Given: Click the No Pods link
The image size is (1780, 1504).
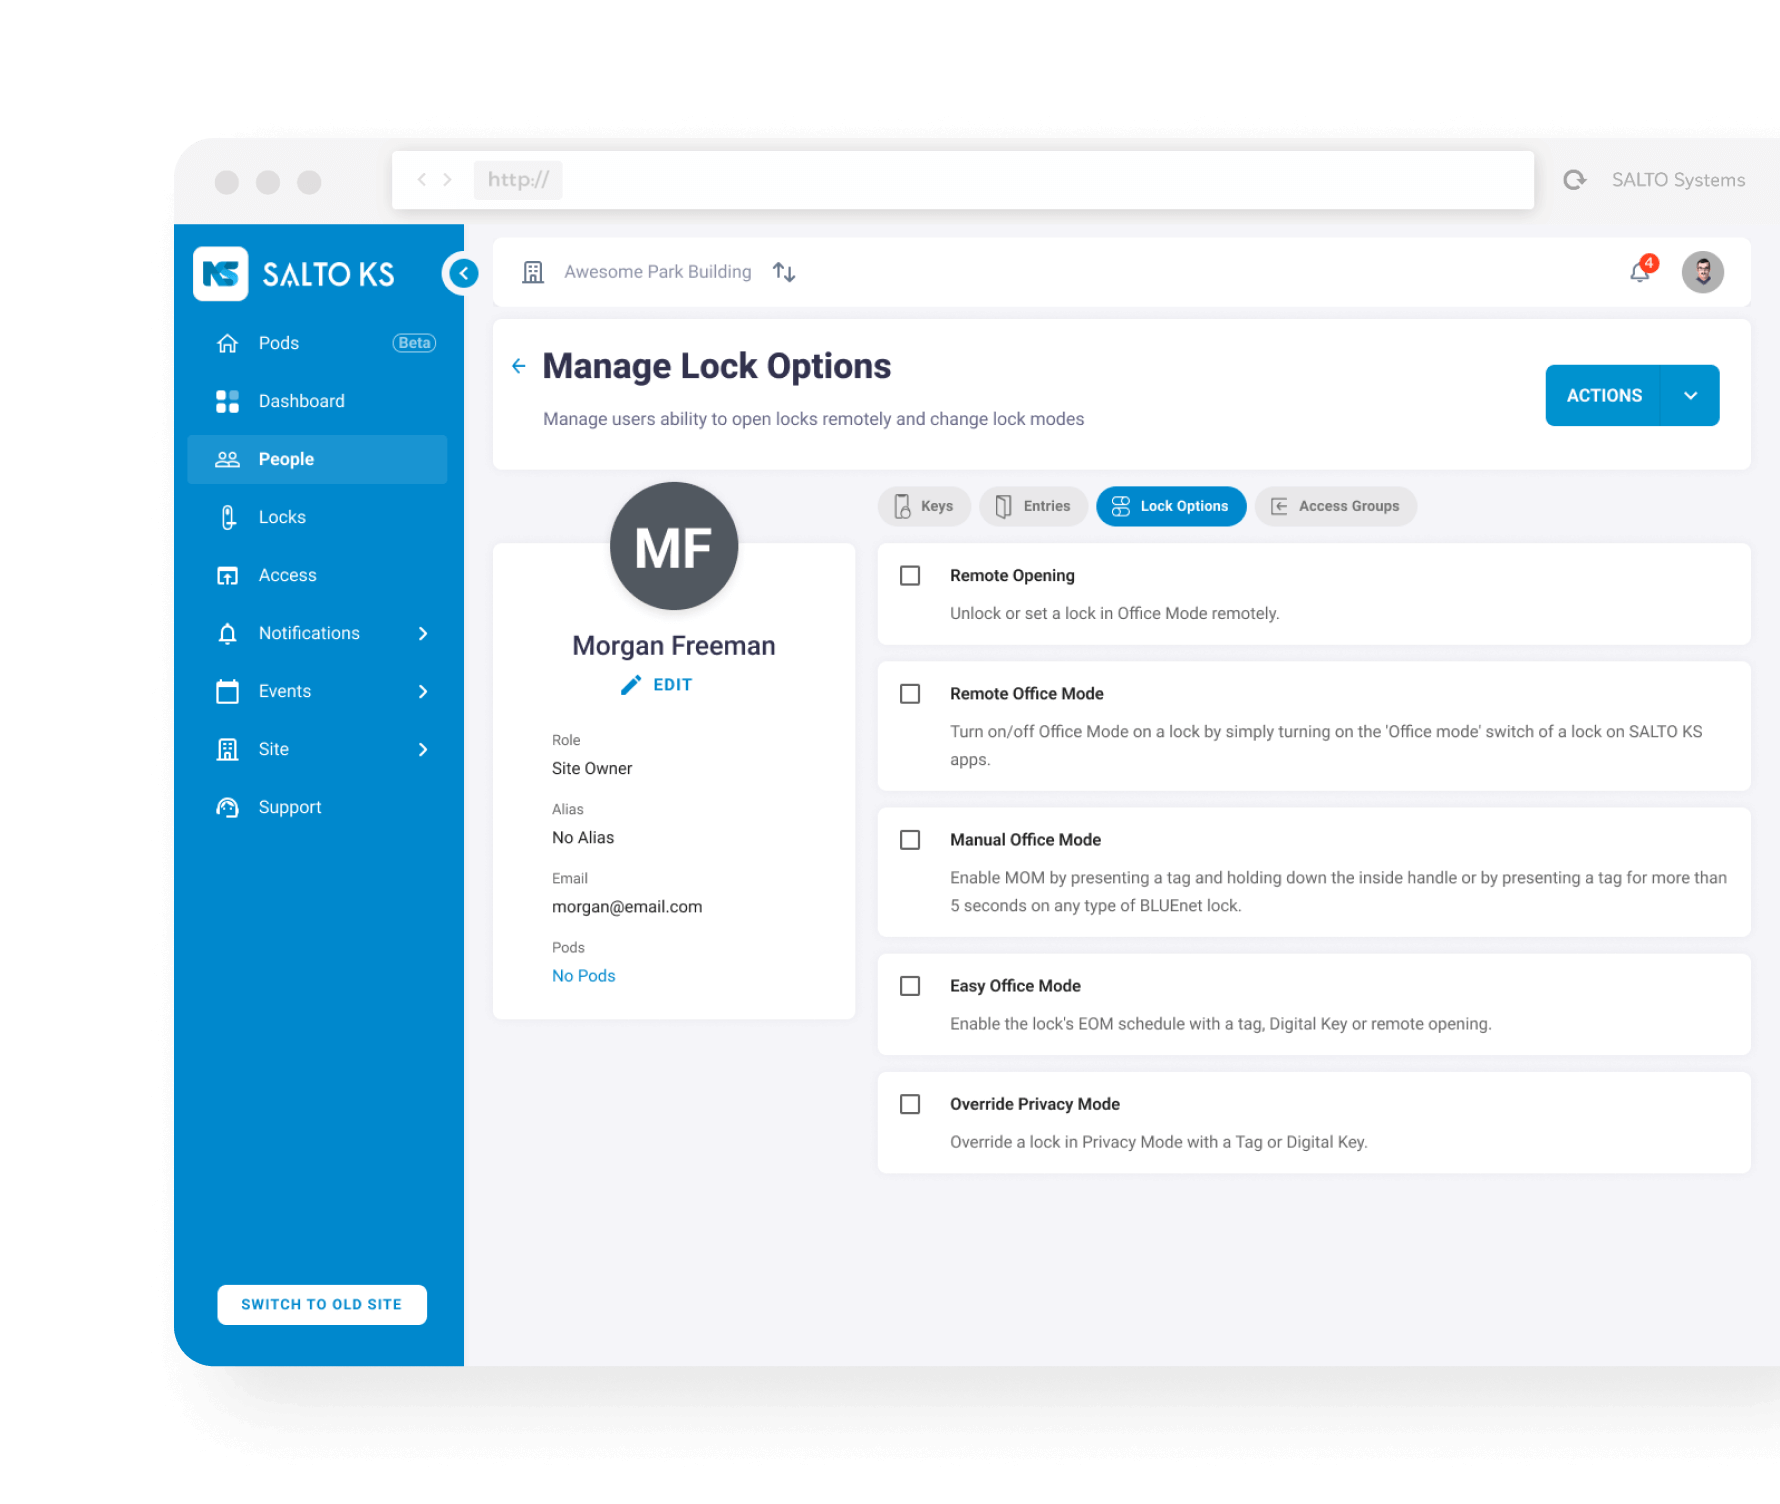Looking at the screenshot, I should click(x=583, y=976).
